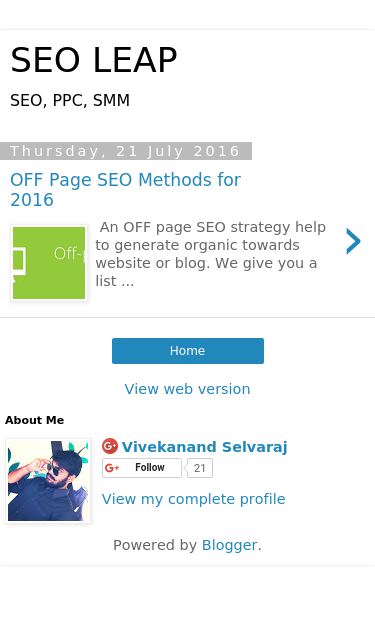The image size is (375, 627).
Task: Open the View web version link
Action: 187,389
